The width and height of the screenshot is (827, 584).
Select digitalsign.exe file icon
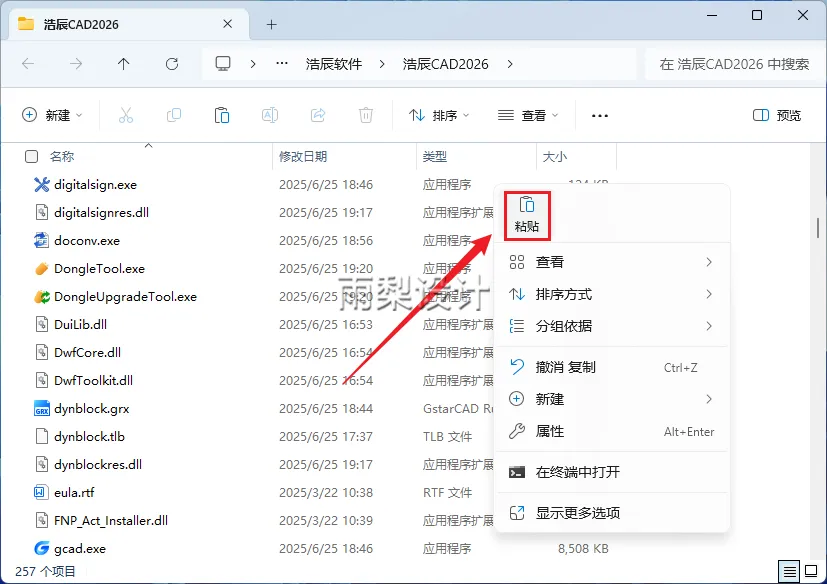point(42,185)
